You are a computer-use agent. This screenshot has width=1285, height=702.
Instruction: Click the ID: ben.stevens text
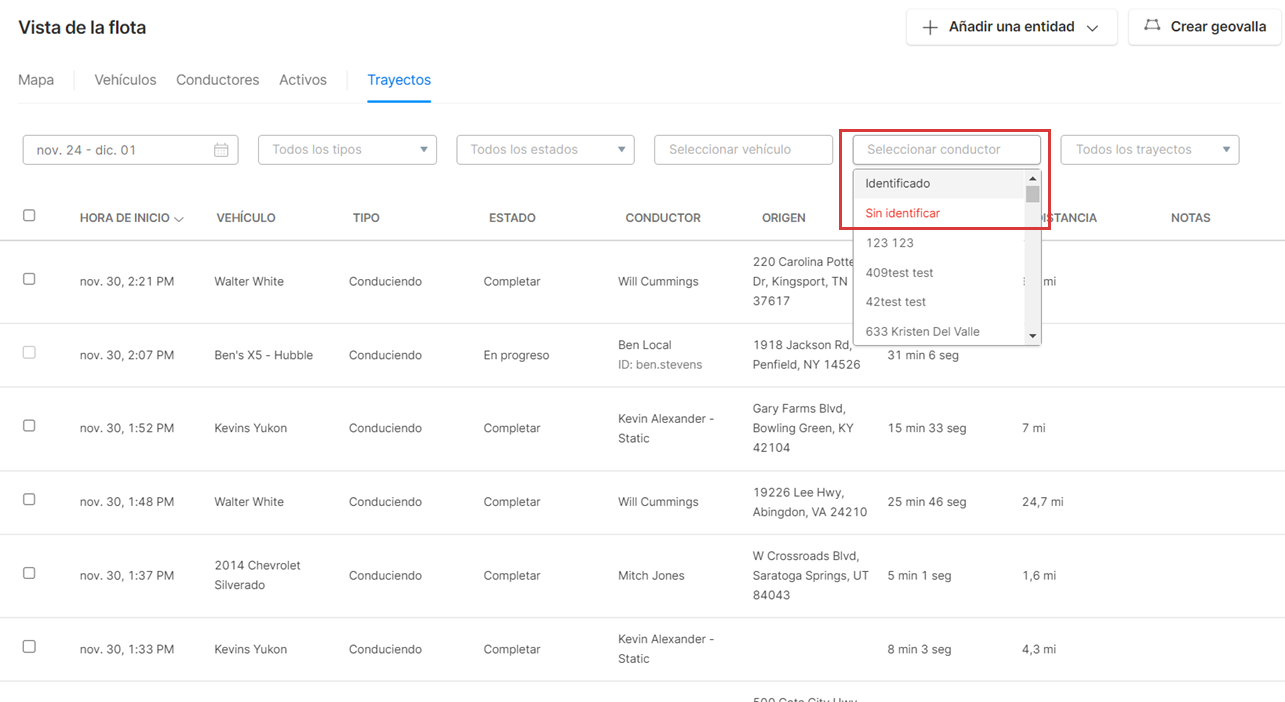tap(660, 365)
